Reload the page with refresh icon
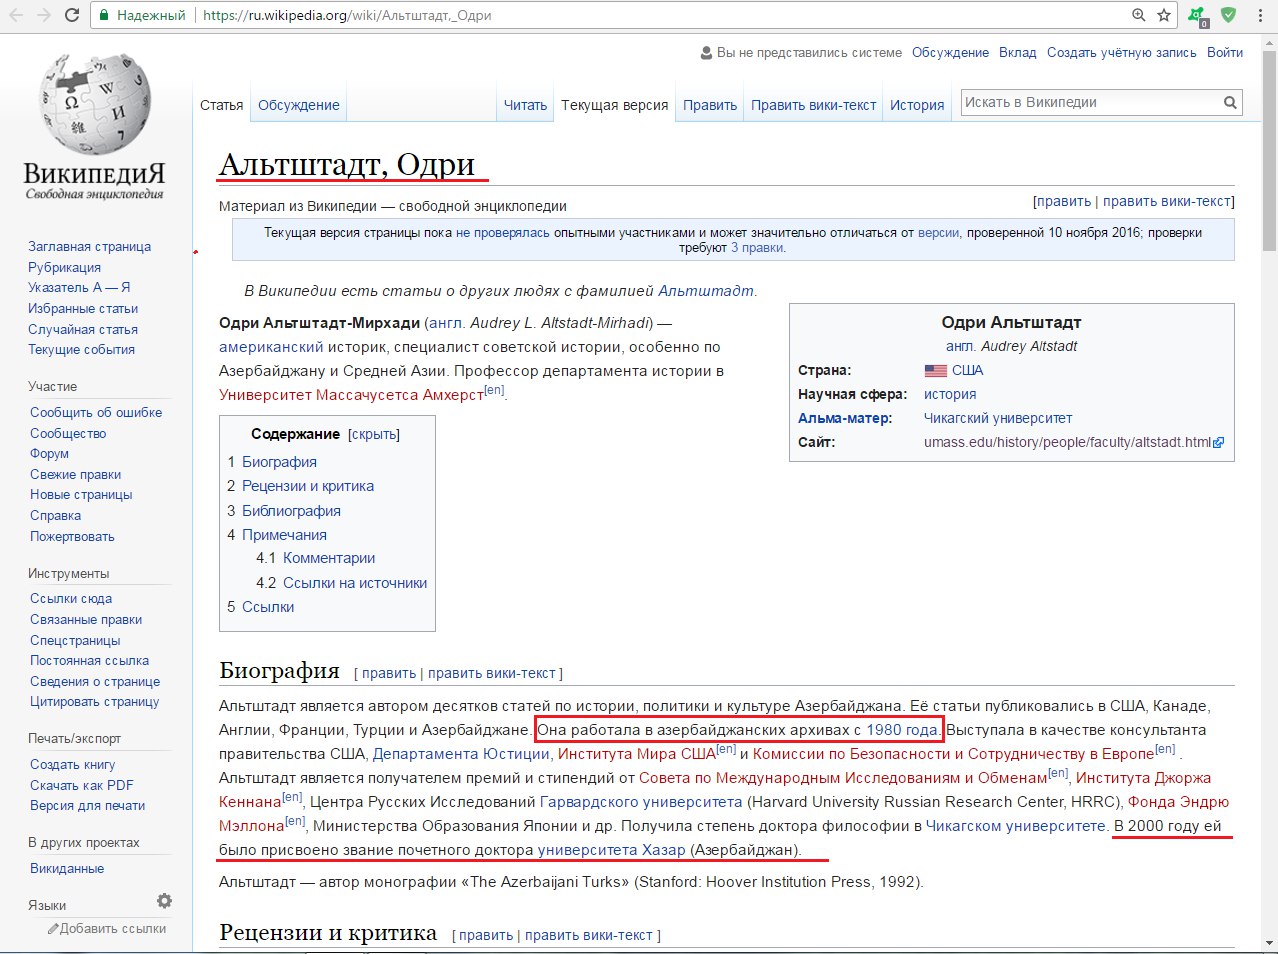 click(72, 15)
